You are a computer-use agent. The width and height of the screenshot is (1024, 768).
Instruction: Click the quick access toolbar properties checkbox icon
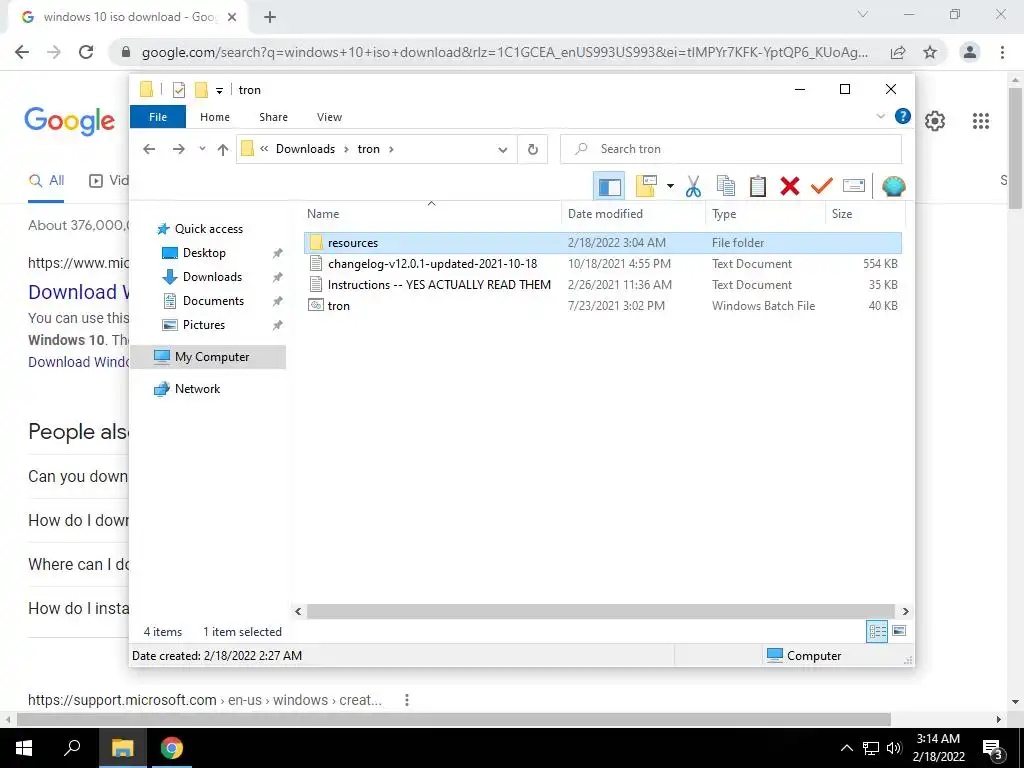point(179,90)
